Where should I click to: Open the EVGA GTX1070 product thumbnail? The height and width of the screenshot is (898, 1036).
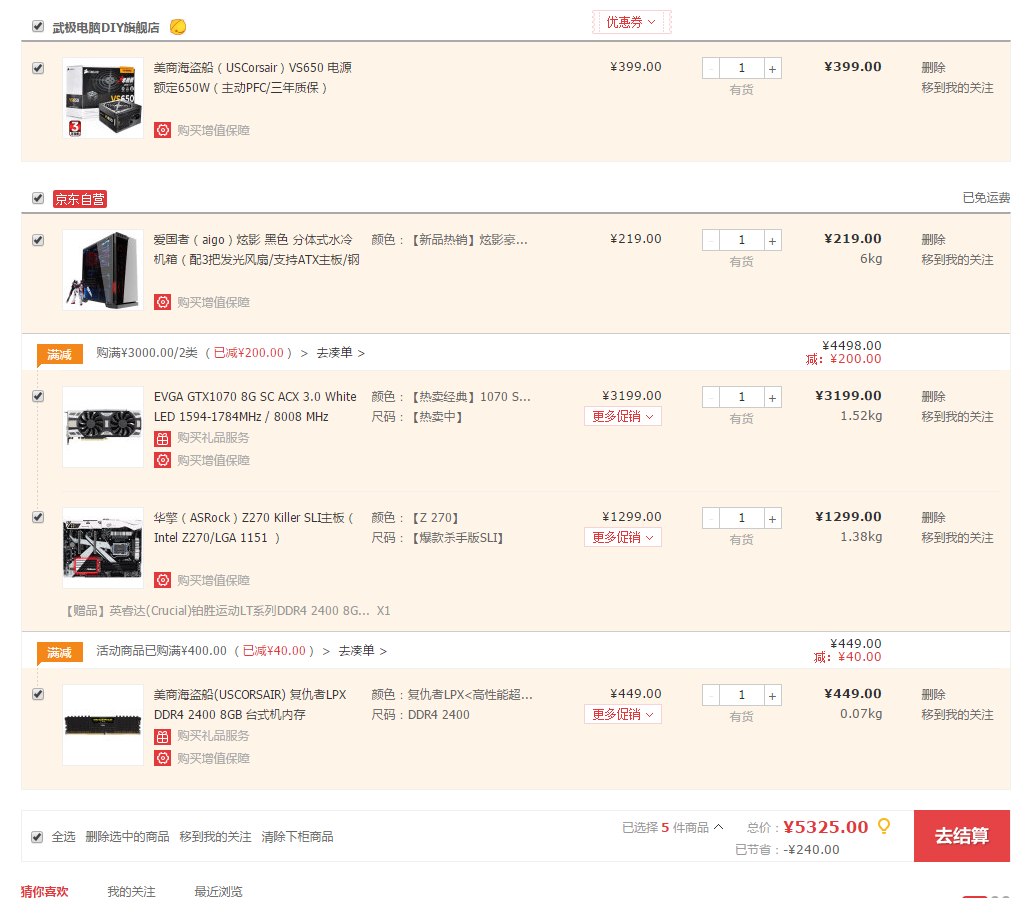point(103,427)
